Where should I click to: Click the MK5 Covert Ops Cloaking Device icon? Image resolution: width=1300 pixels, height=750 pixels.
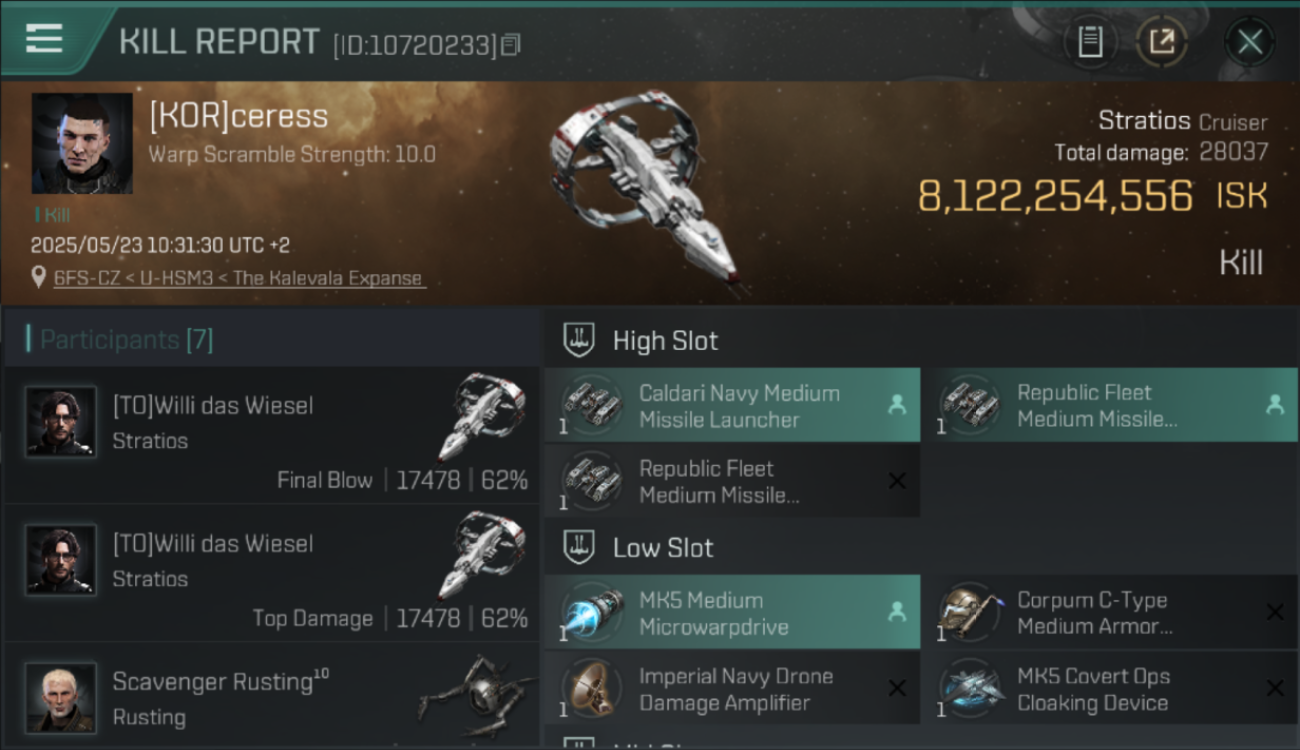[x=969, y=688]
